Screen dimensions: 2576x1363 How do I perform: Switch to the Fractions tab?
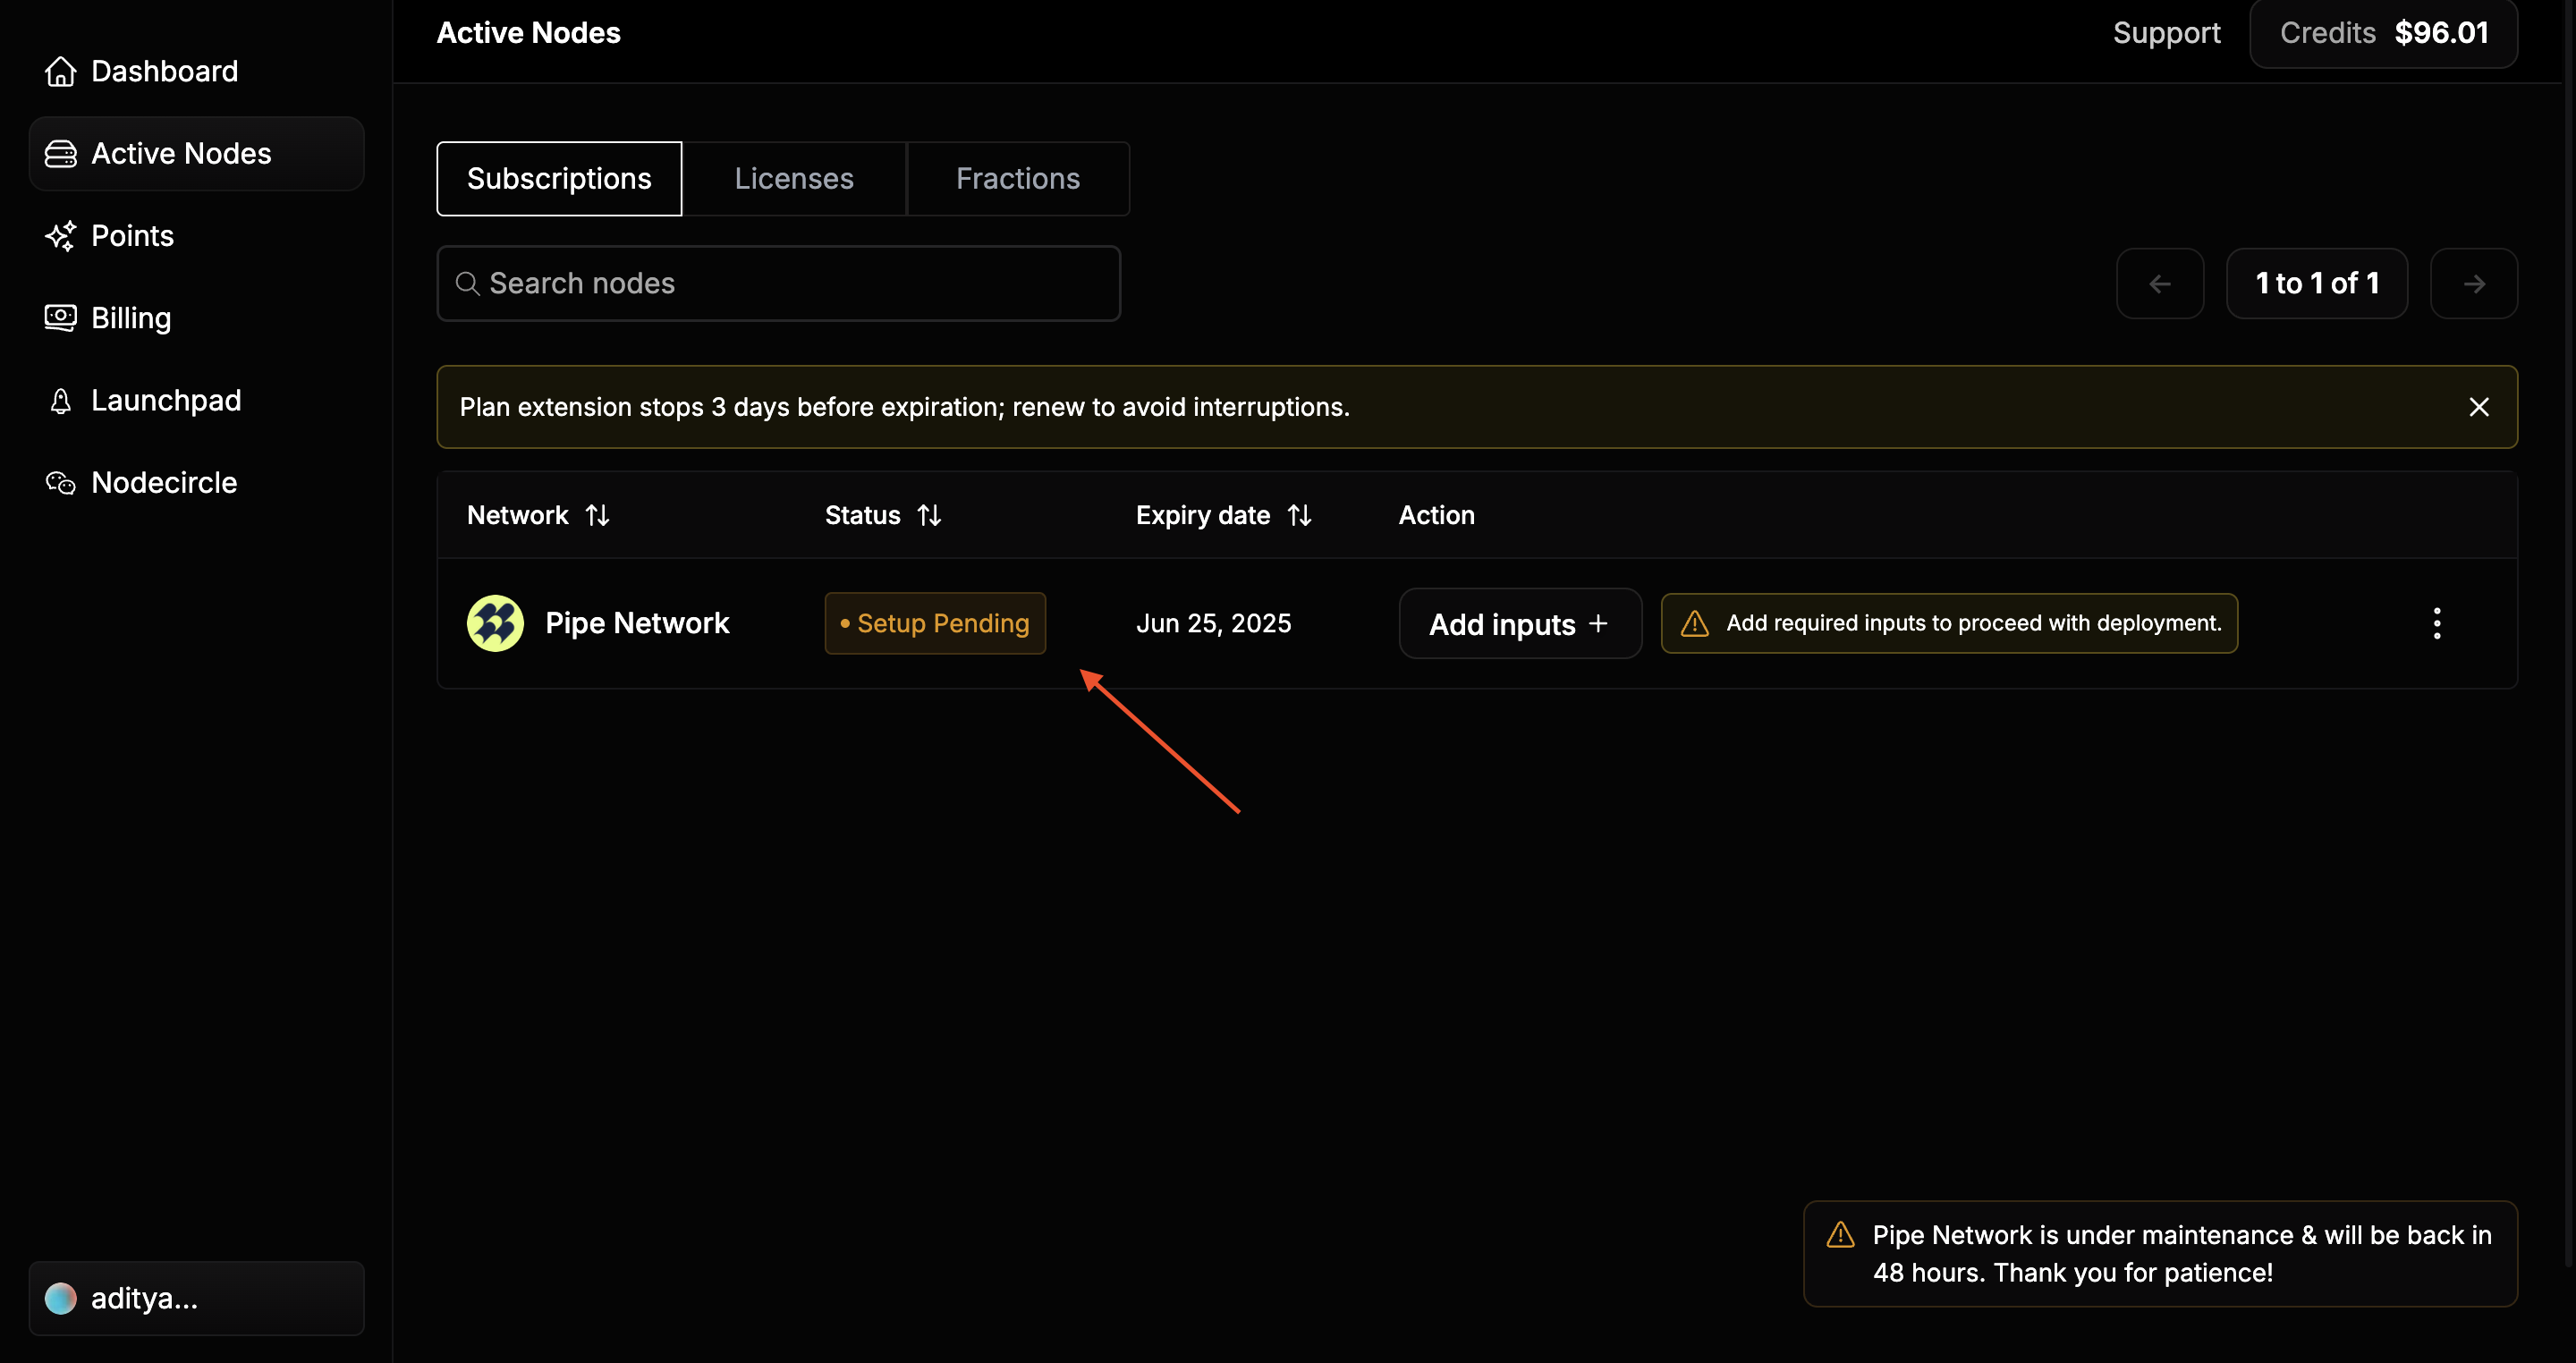click(1018, 179)
